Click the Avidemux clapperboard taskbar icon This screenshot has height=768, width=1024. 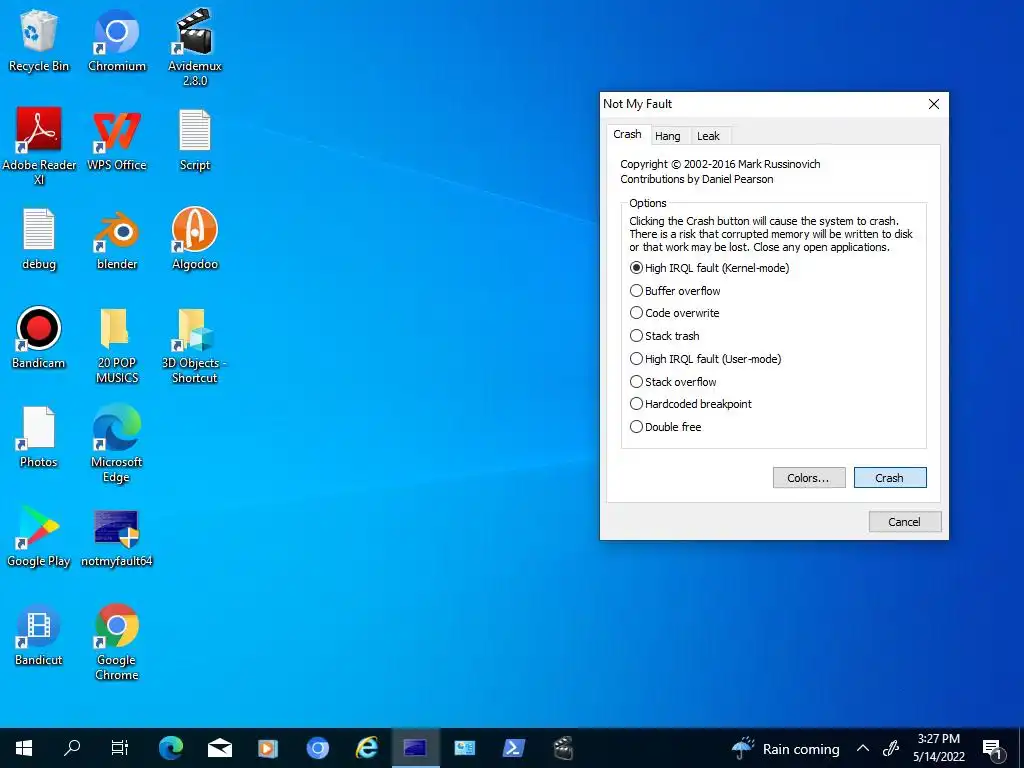[562, 748]
